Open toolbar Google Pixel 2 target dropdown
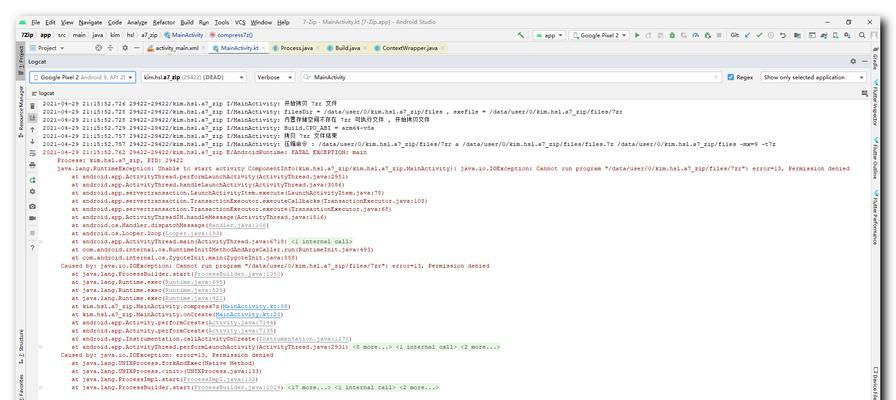Image resolution: width=896 pixels, height=400 pixels. tap(599, 35)
